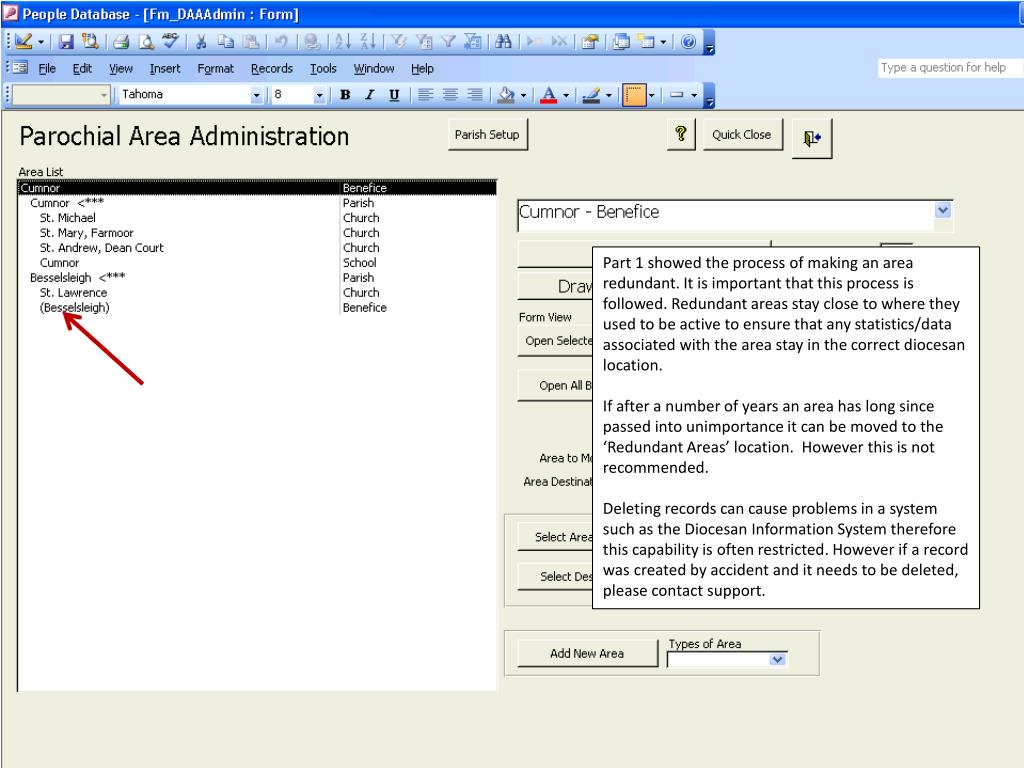Open the Help menu
The width and height of the screenshot is (1024, 768).
click(422, 69)
